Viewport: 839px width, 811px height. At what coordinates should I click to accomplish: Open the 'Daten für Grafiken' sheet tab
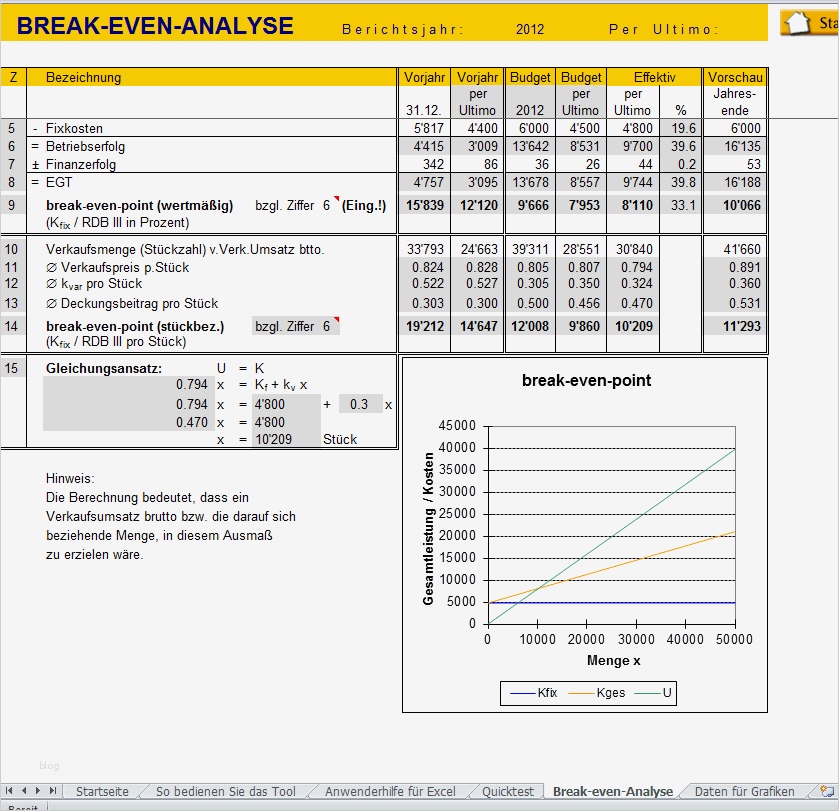(744, 791)
